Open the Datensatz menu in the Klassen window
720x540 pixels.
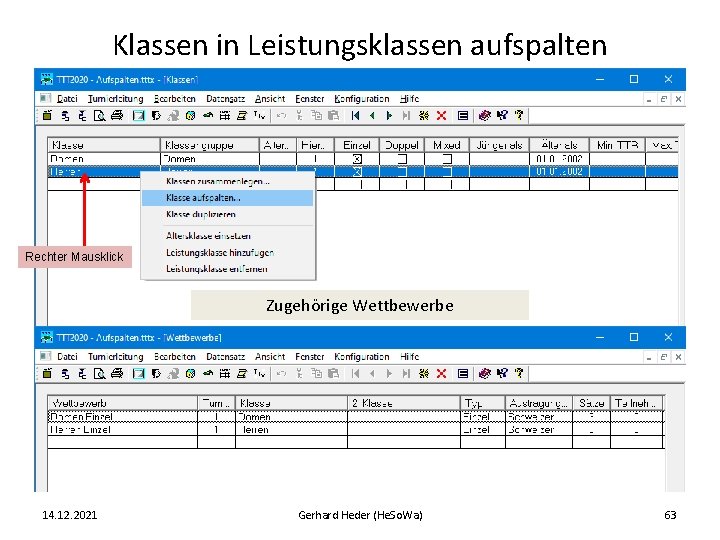[x=225, y=99]
